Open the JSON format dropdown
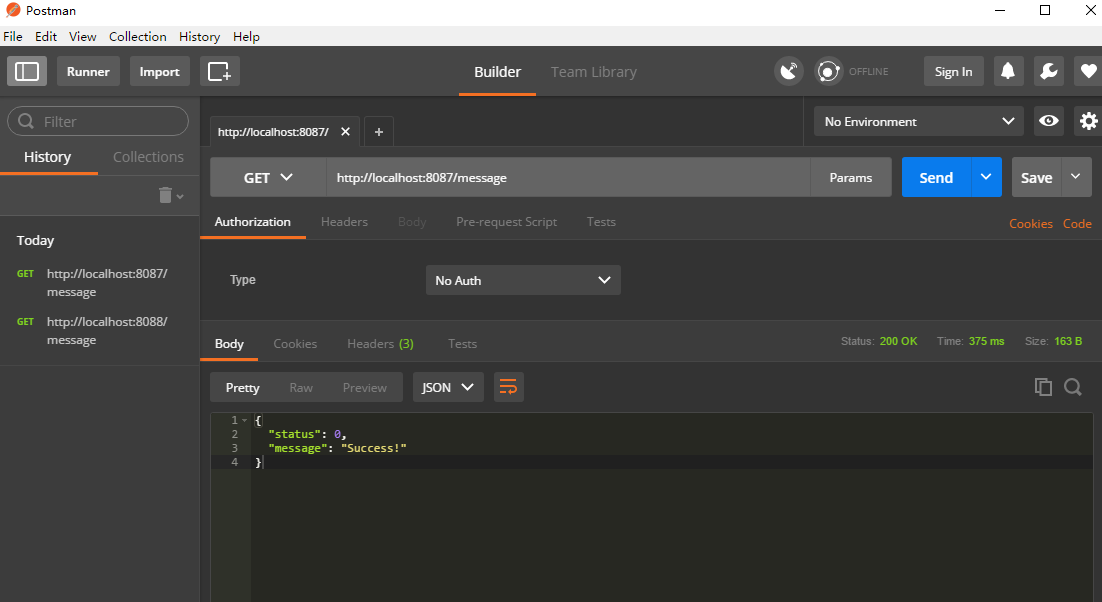The height and width of the screenshot is (602, 1102). click(x=448, y=387)
